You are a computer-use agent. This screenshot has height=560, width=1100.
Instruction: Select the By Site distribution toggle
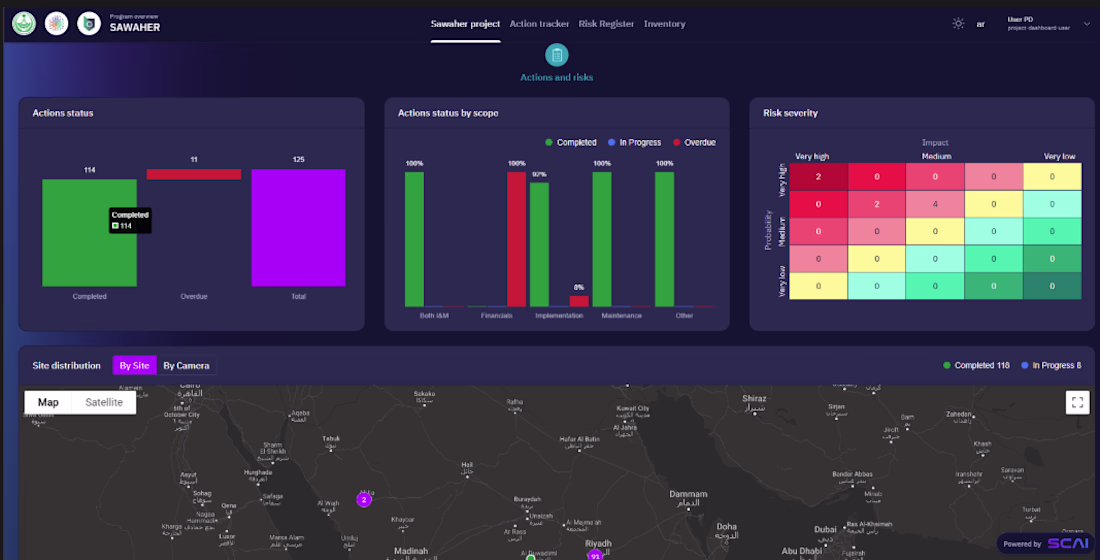[x=134, y=366]
